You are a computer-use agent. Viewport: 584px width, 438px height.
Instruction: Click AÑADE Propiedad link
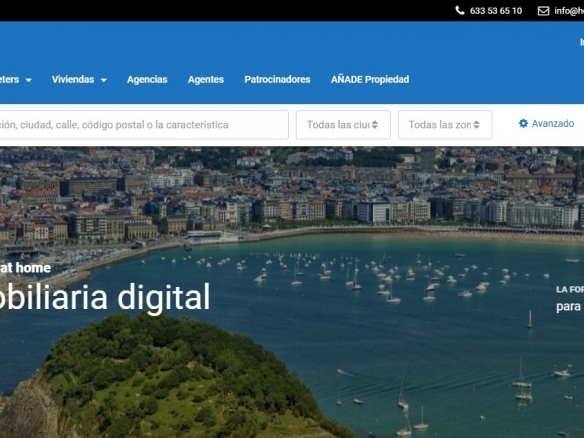coord(370,79)
